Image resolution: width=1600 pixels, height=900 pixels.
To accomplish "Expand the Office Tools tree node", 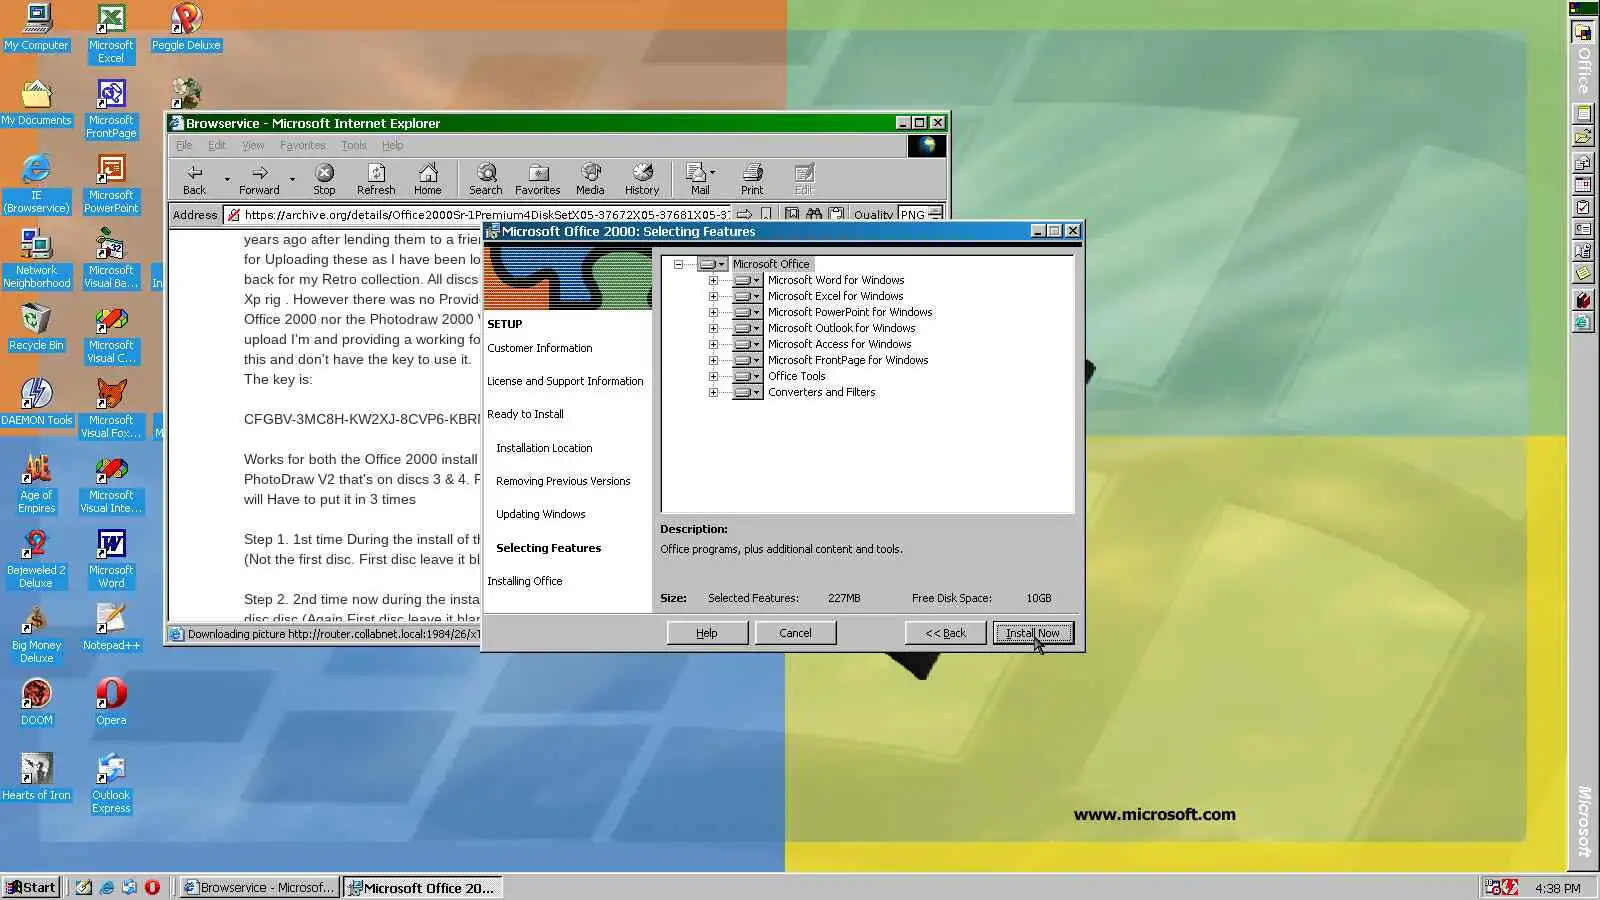I will pyautogui.click(x=713, y=376).
